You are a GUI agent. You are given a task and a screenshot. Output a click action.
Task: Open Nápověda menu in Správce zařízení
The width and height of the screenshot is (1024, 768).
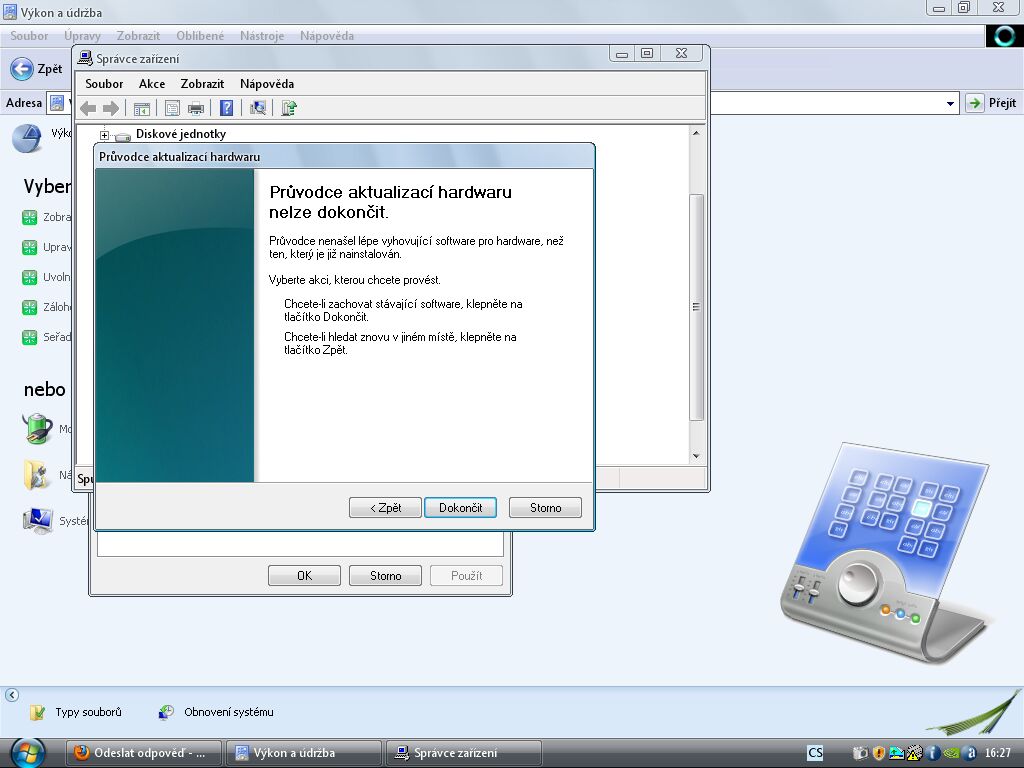point(267,84)
